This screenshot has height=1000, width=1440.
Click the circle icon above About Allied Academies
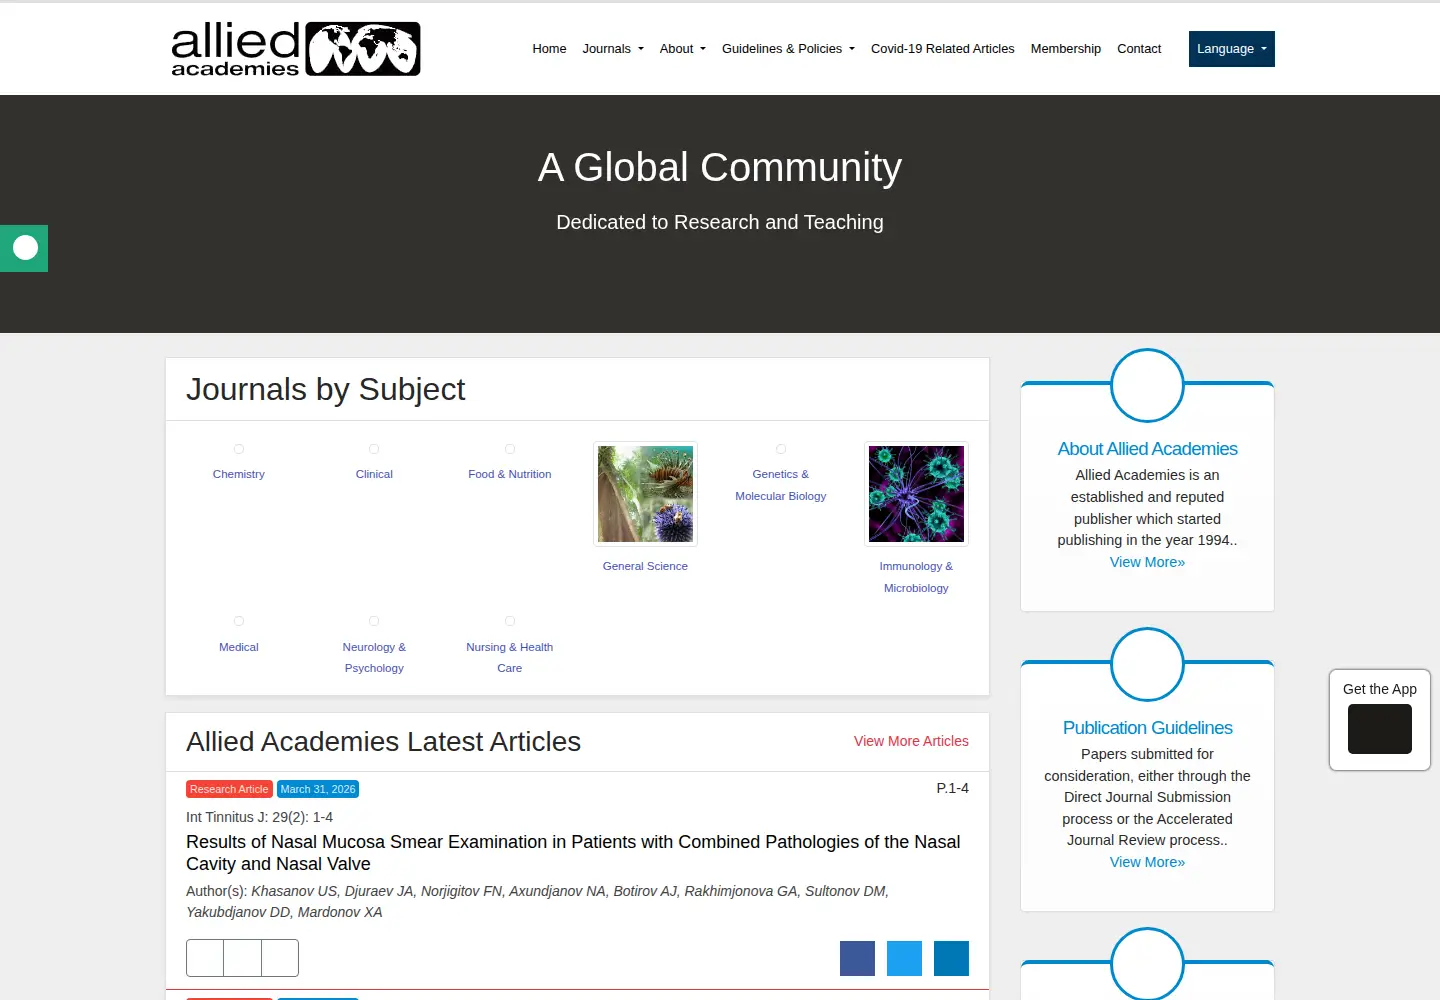(x=1147, y=385)
